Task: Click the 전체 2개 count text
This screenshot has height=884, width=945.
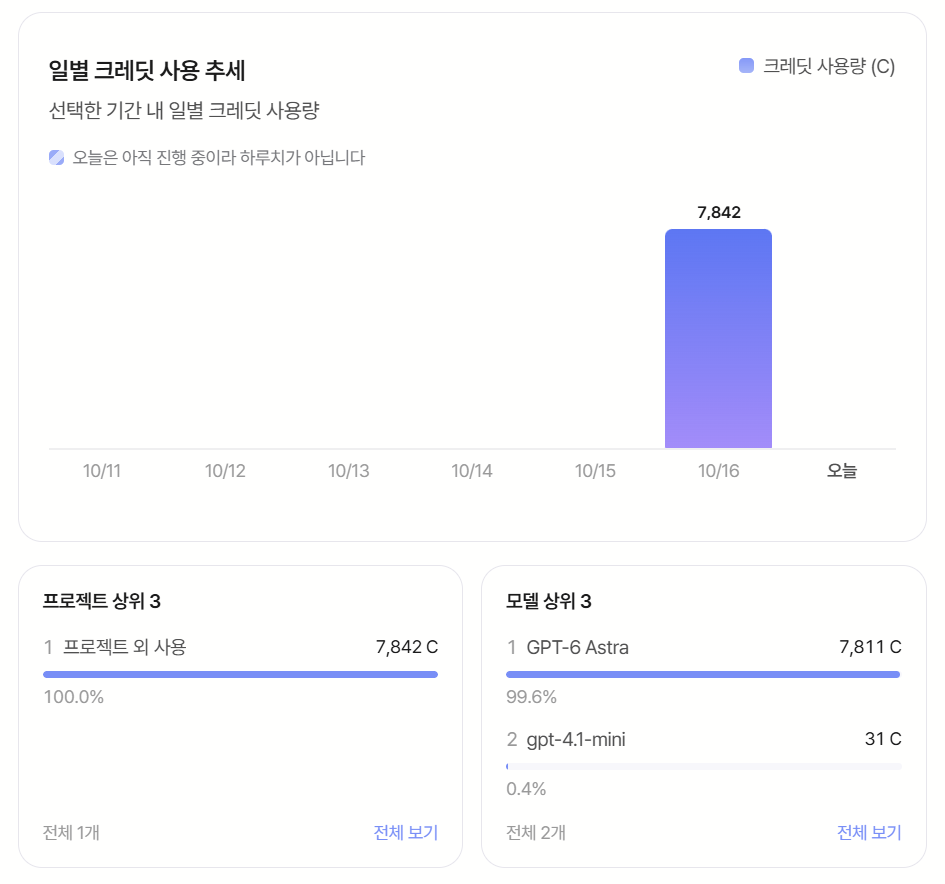Action: pos(536,832)
